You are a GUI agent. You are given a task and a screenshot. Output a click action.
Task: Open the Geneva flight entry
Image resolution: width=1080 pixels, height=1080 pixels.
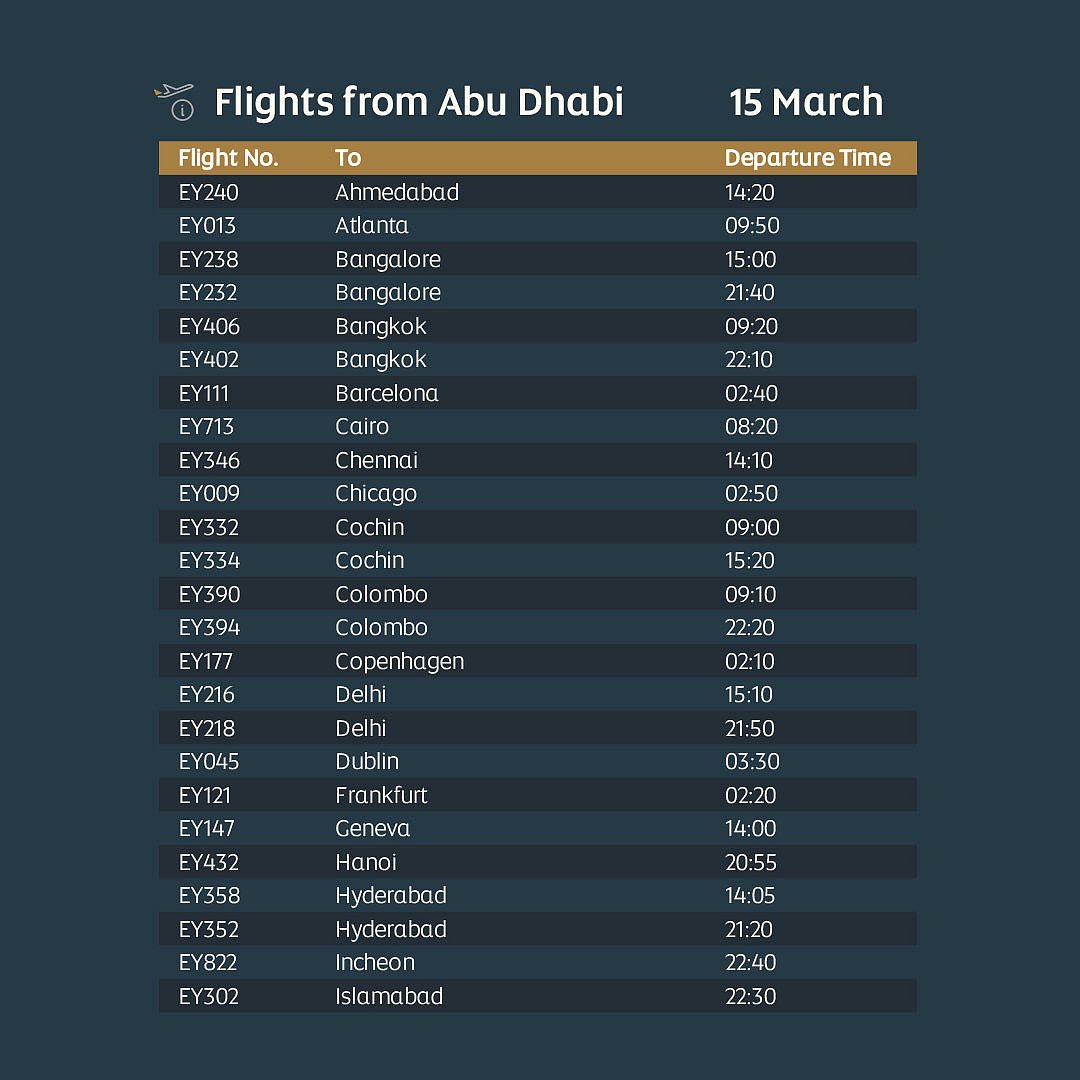[x=373, y=828]
